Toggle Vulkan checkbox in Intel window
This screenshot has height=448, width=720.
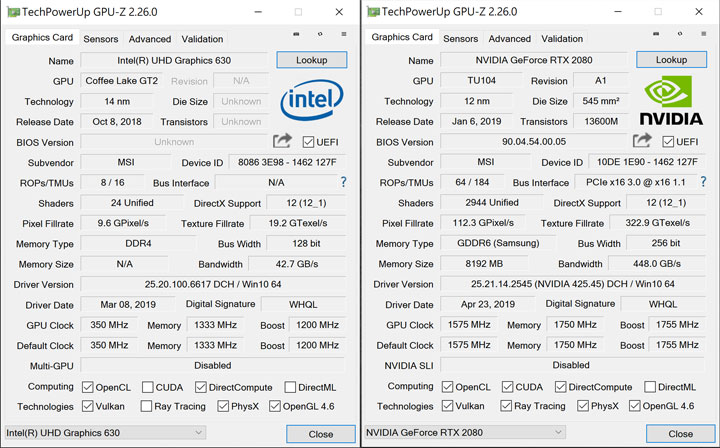[x=87, y=406]
